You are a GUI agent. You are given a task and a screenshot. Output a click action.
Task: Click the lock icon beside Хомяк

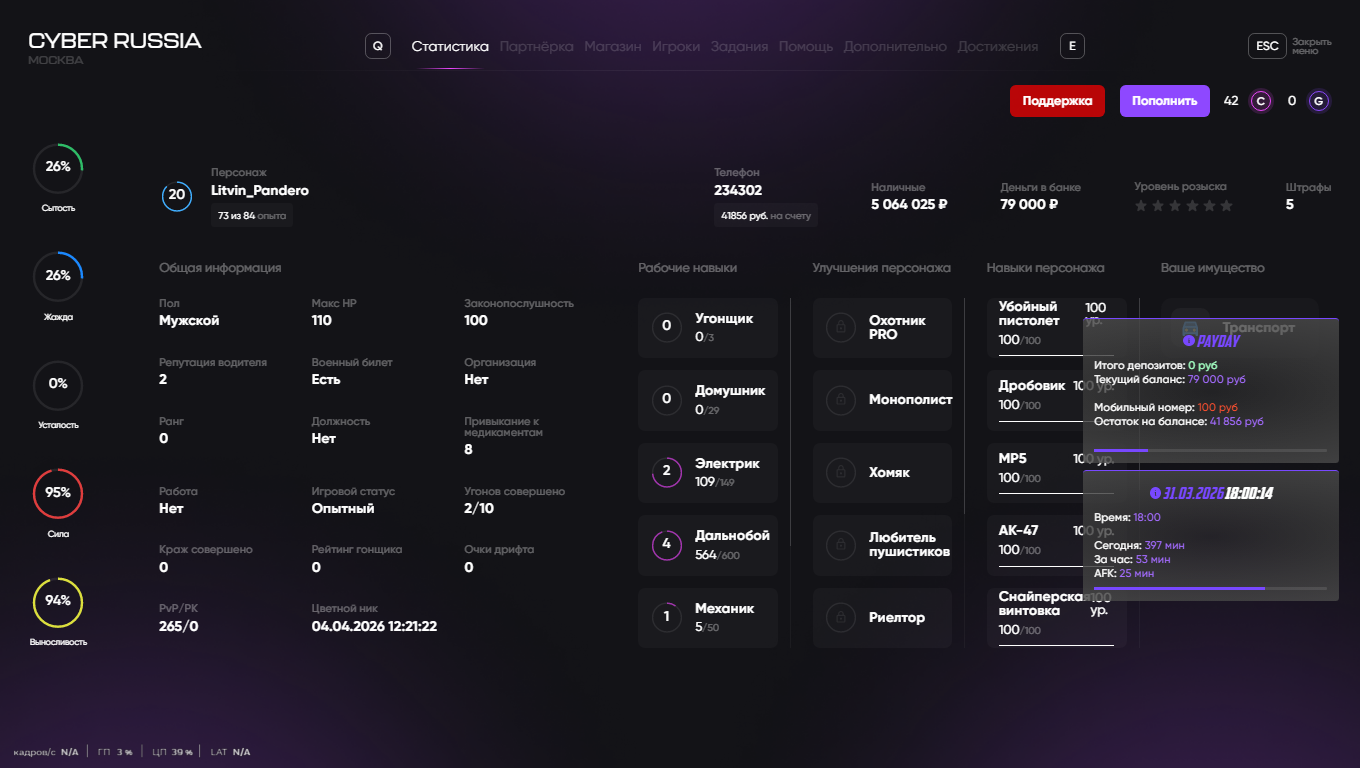[x=841, y=472]
